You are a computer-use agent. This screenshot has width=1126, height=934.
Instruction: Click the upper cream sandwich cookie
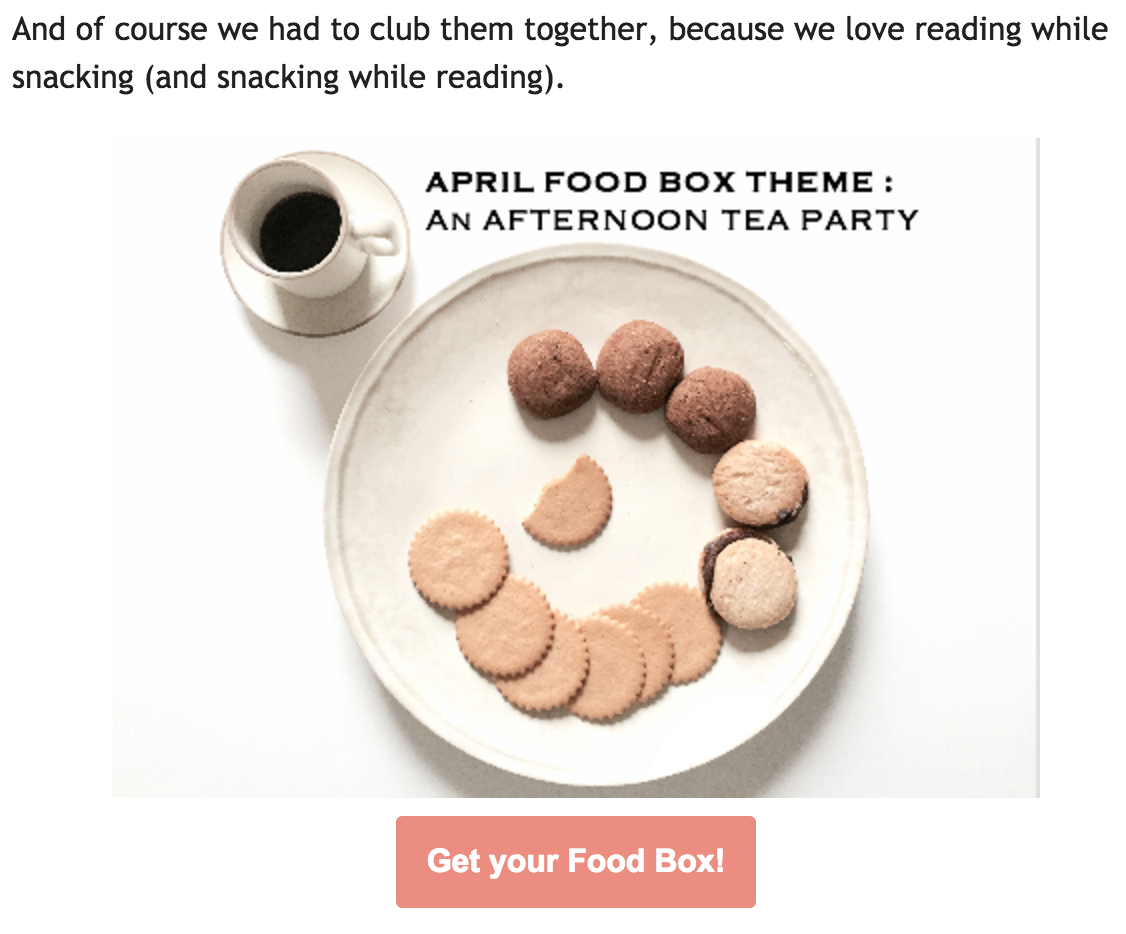coord(760,483)
